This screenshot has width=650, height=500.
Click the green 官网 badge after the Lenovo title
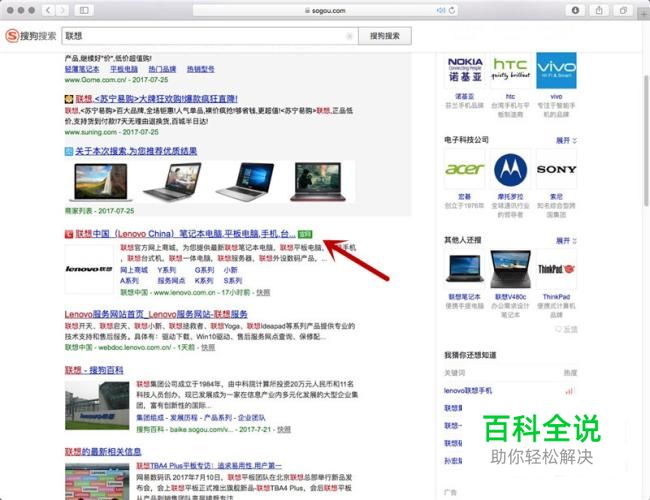pos(305,234)
